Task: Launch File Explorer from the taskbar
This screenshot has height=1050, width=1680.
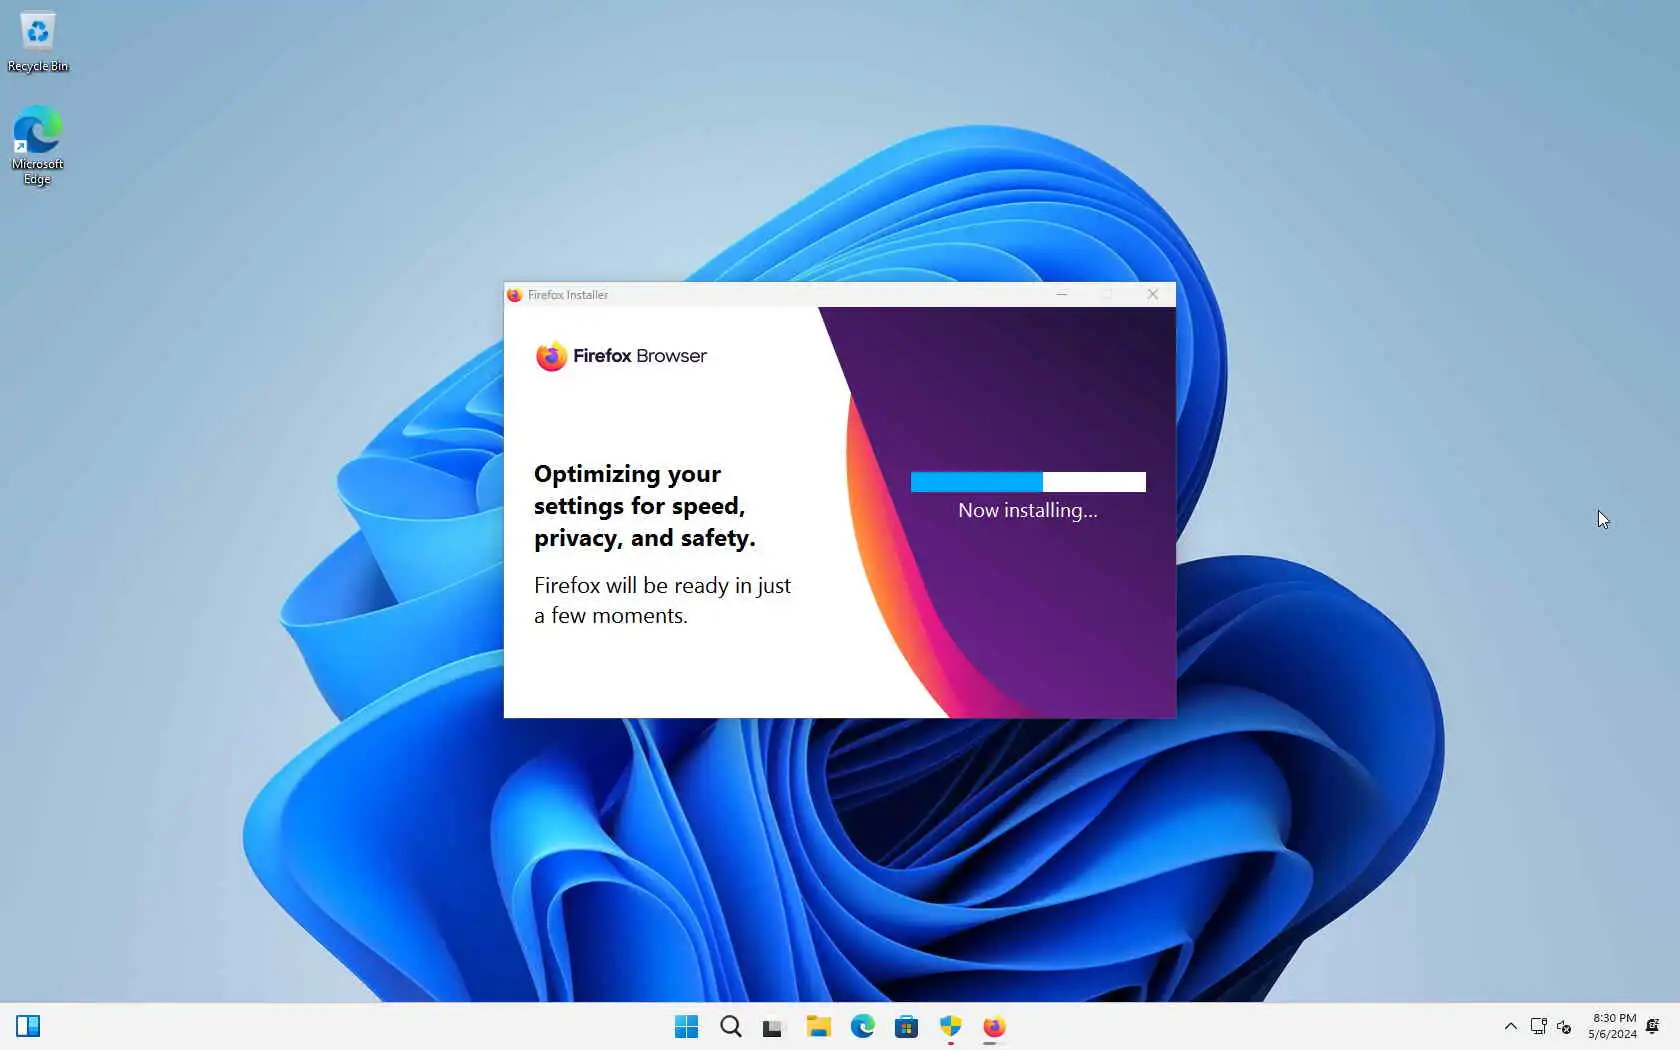Action: (819, 1026)
